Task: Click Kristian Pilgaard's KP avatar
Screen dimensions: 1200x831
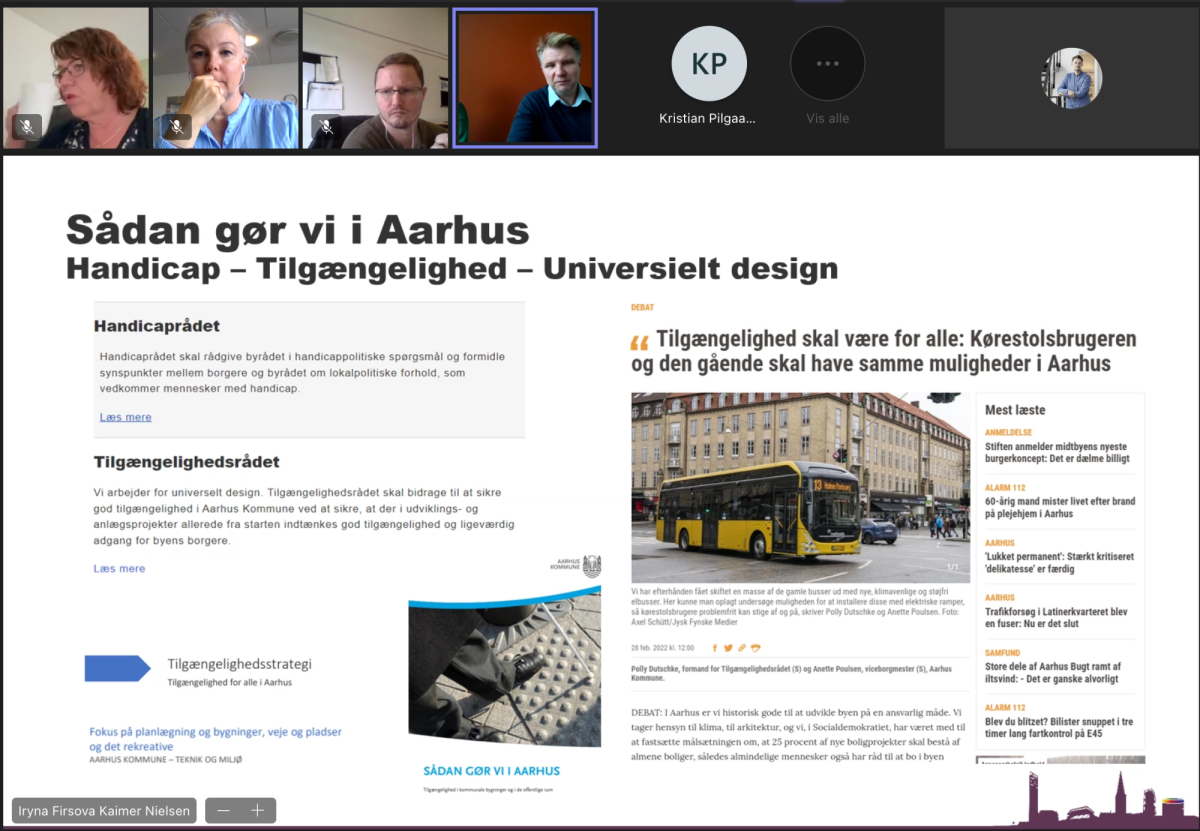Action: (x=709, y=62)
